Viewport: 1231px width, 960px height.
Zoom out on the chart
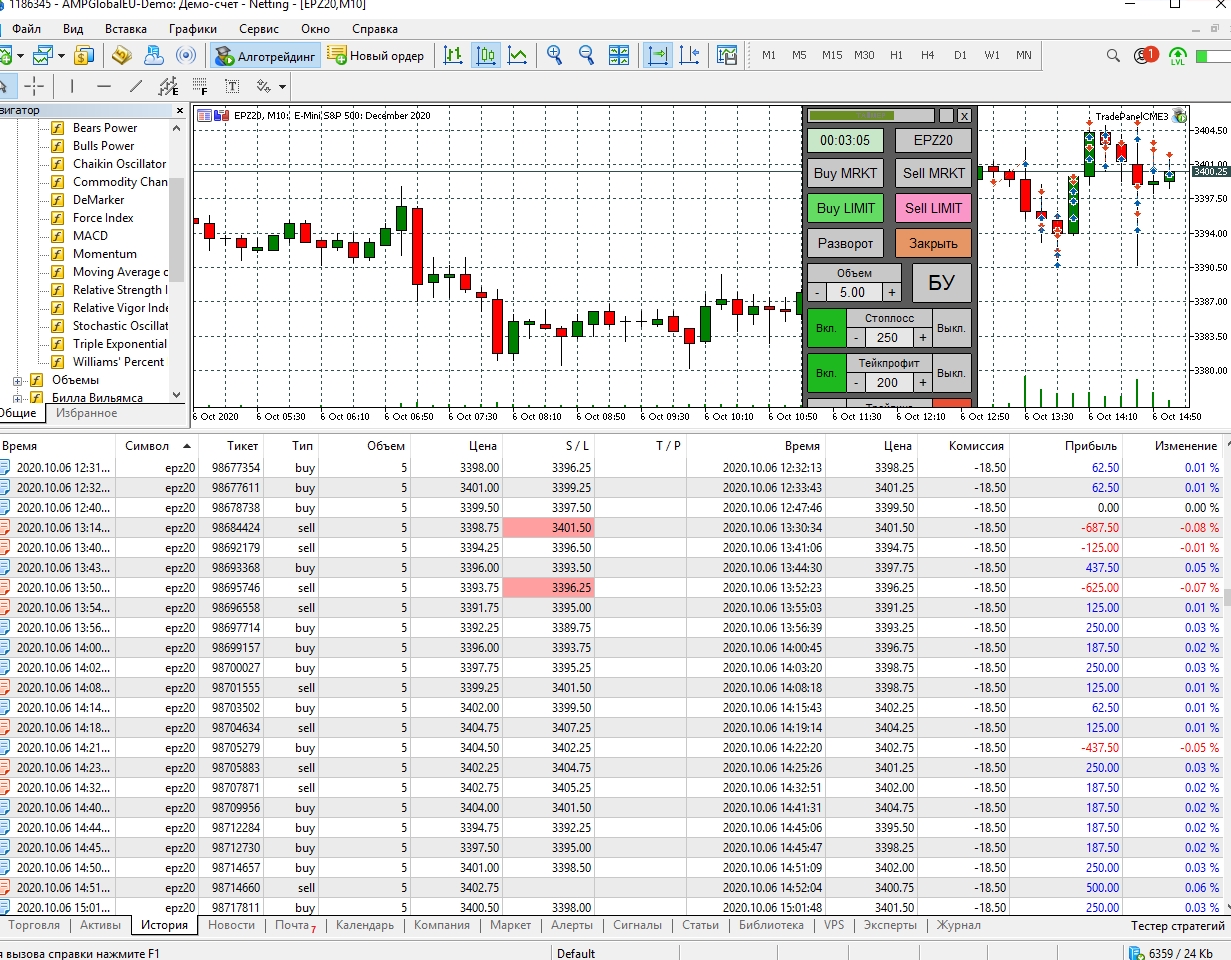coord(586,55)
